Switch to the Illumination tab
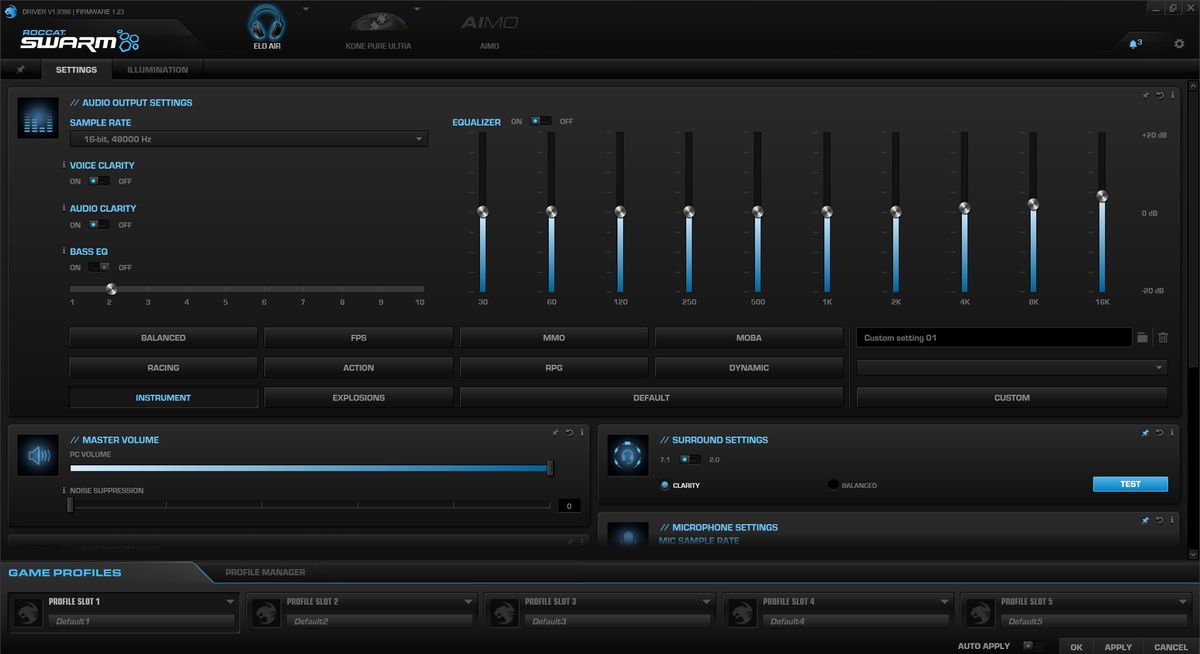The height and width of the screenshot is (654, 1200). (158, 70)
